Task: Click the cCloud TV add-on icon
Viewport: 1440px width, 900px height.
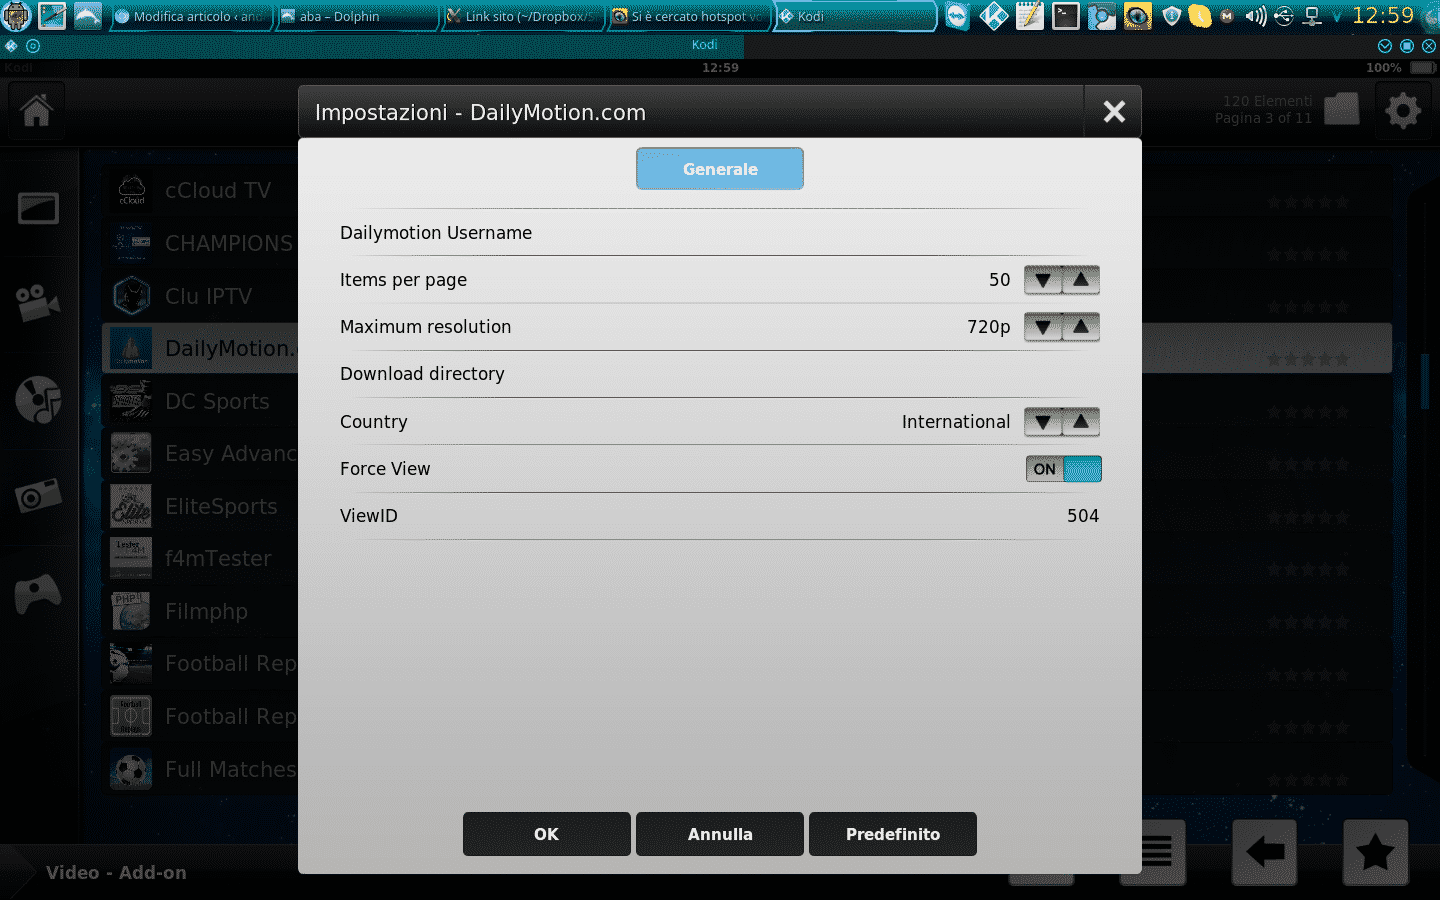Action: [131, 190]
